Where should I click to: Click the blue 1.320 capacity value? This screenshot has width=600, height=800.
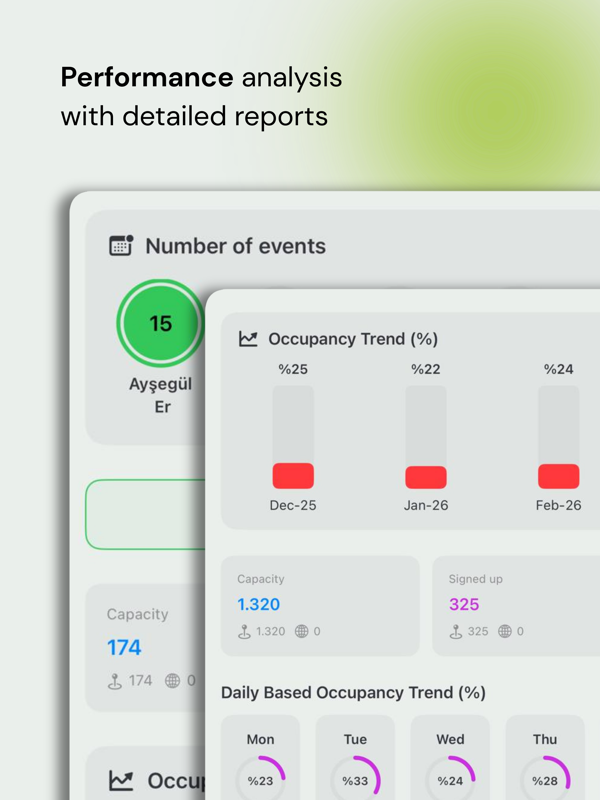(259, 604)
